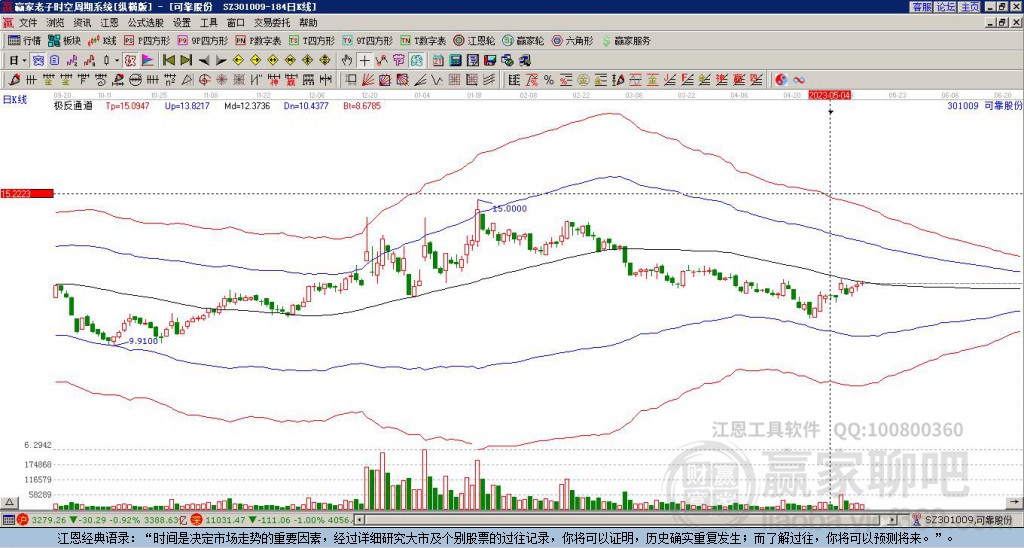Open the T数字表 number table
Viewport: 1024px width, 548px height.
click(x=423, y=40)
